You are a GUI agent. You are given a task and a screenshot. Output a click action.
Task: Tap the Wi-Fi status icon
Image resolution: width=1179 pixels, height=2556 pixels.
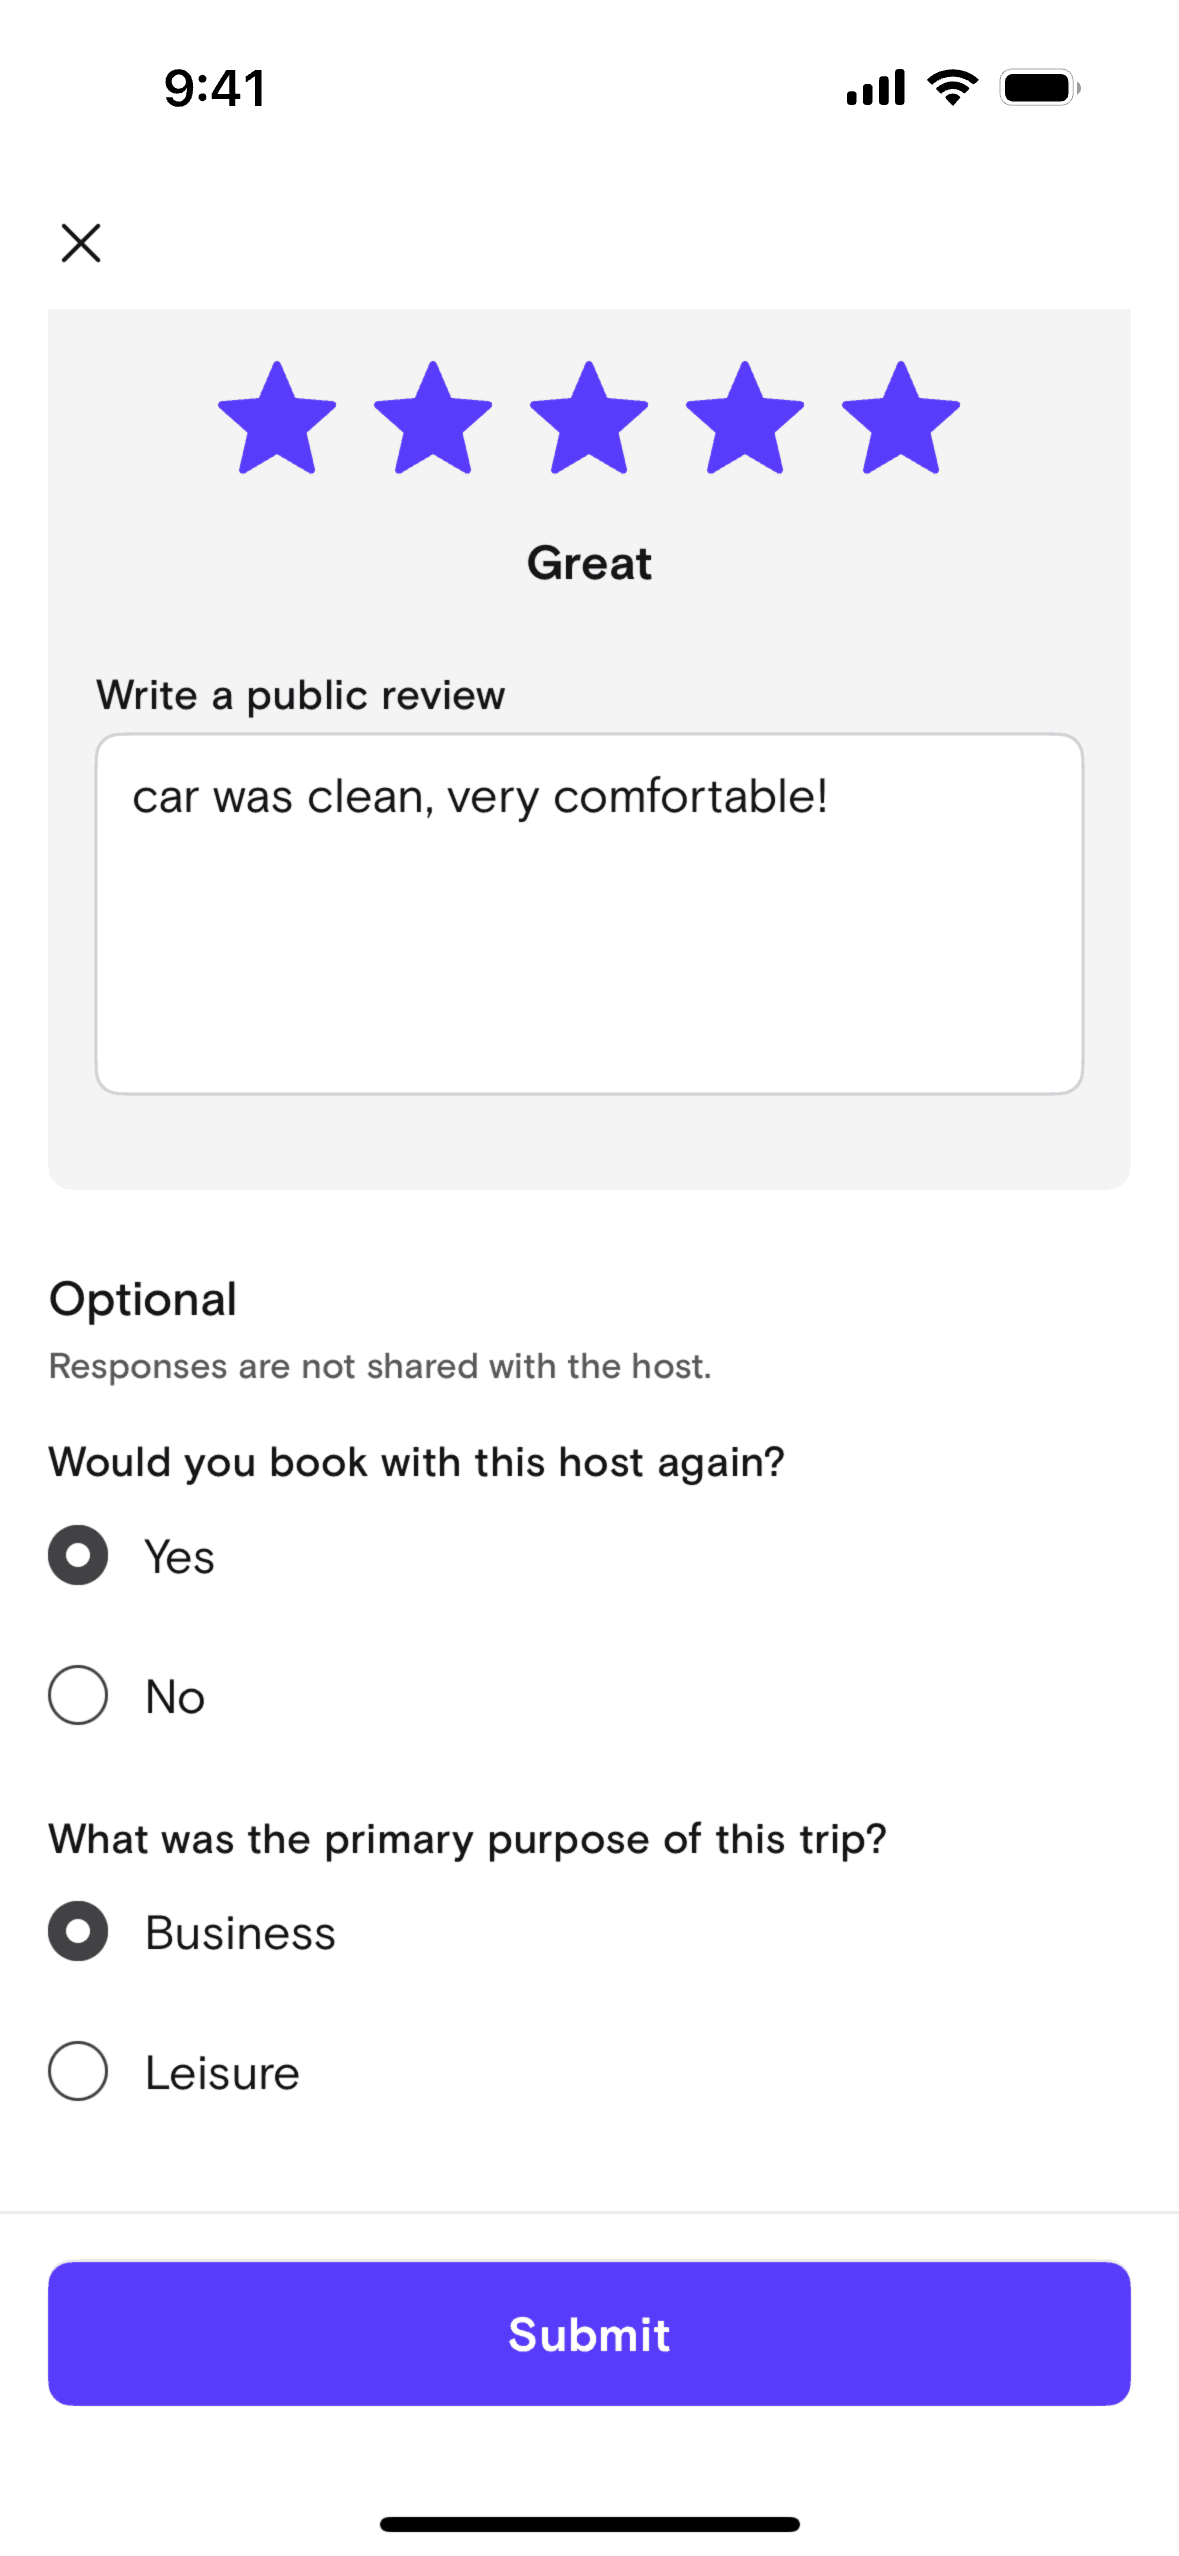(x=953, y=88)
